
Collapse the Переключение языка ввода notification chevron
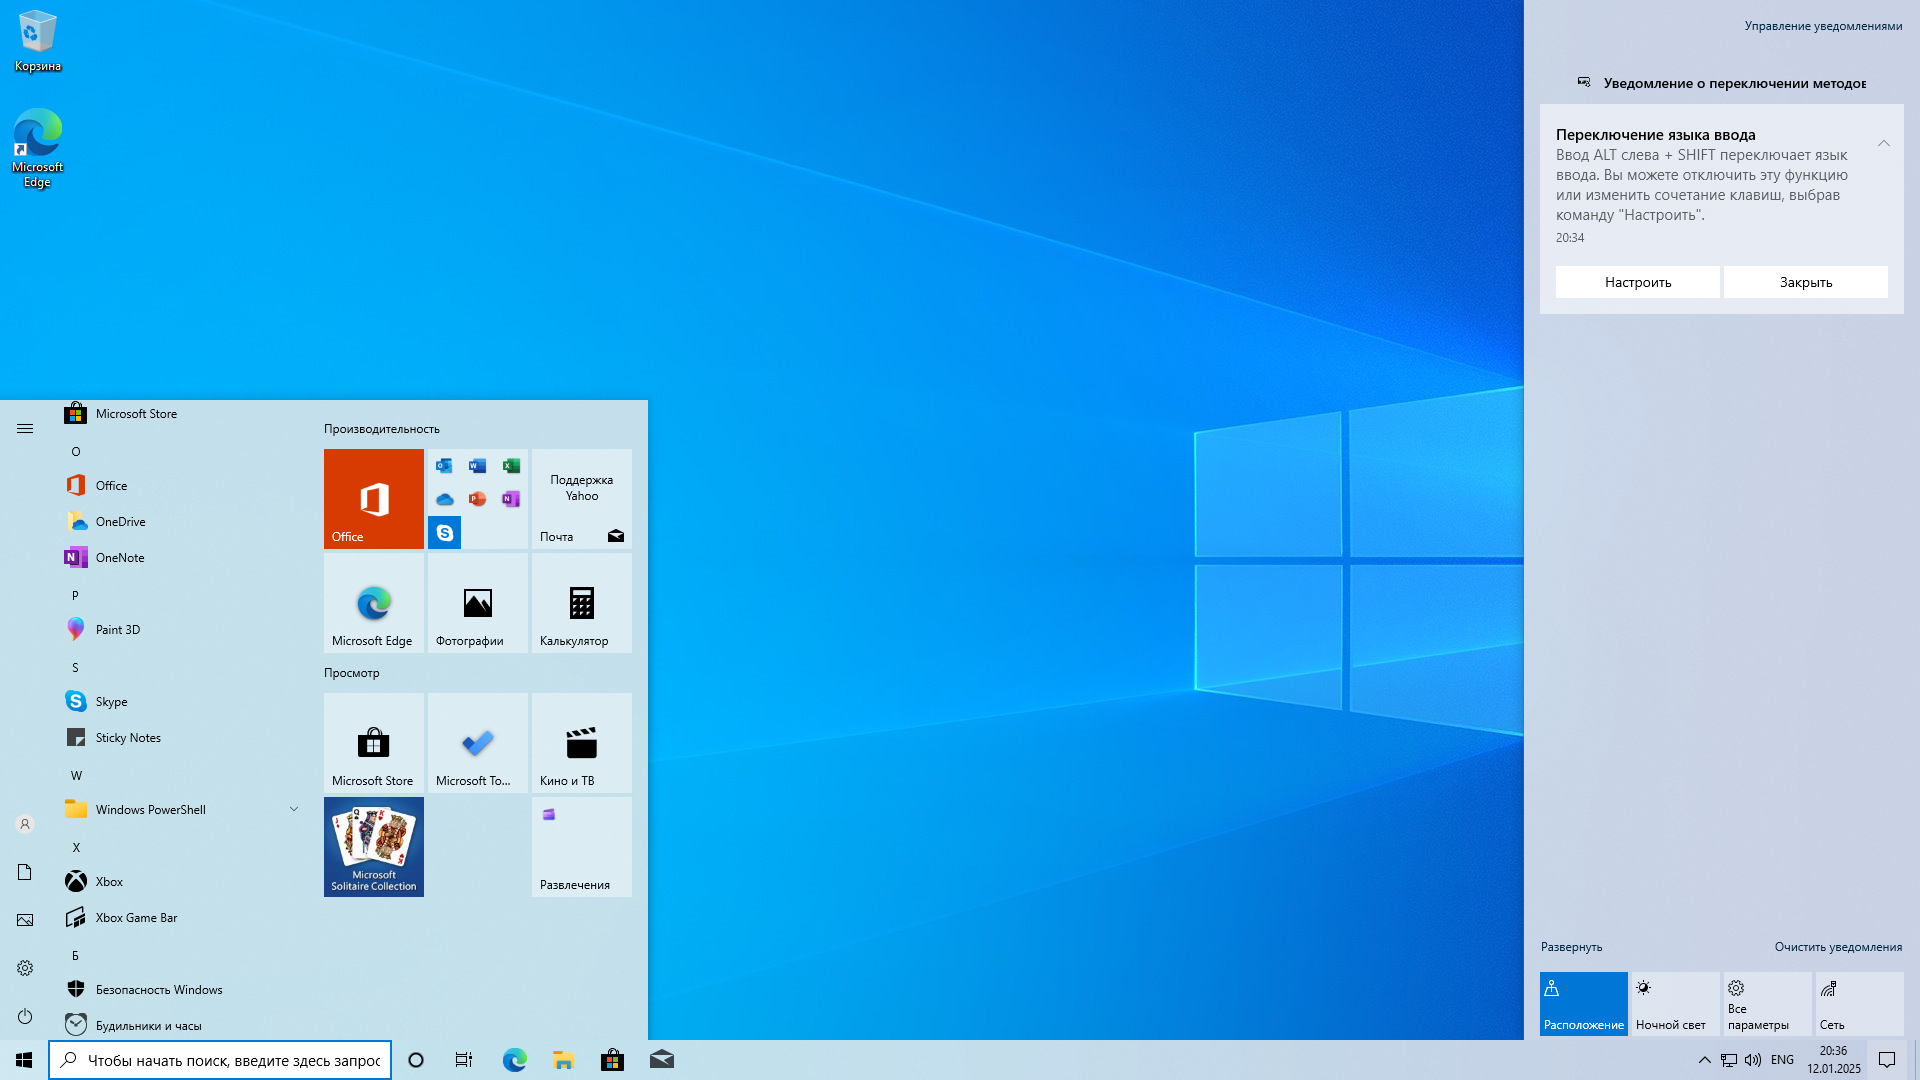coord(1884,143)
